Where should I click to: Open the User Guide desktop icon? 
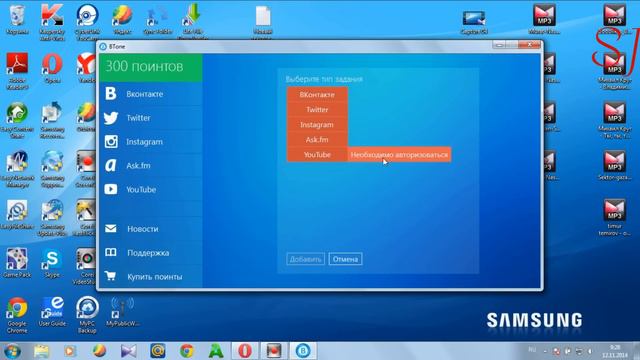coord(52,312)
